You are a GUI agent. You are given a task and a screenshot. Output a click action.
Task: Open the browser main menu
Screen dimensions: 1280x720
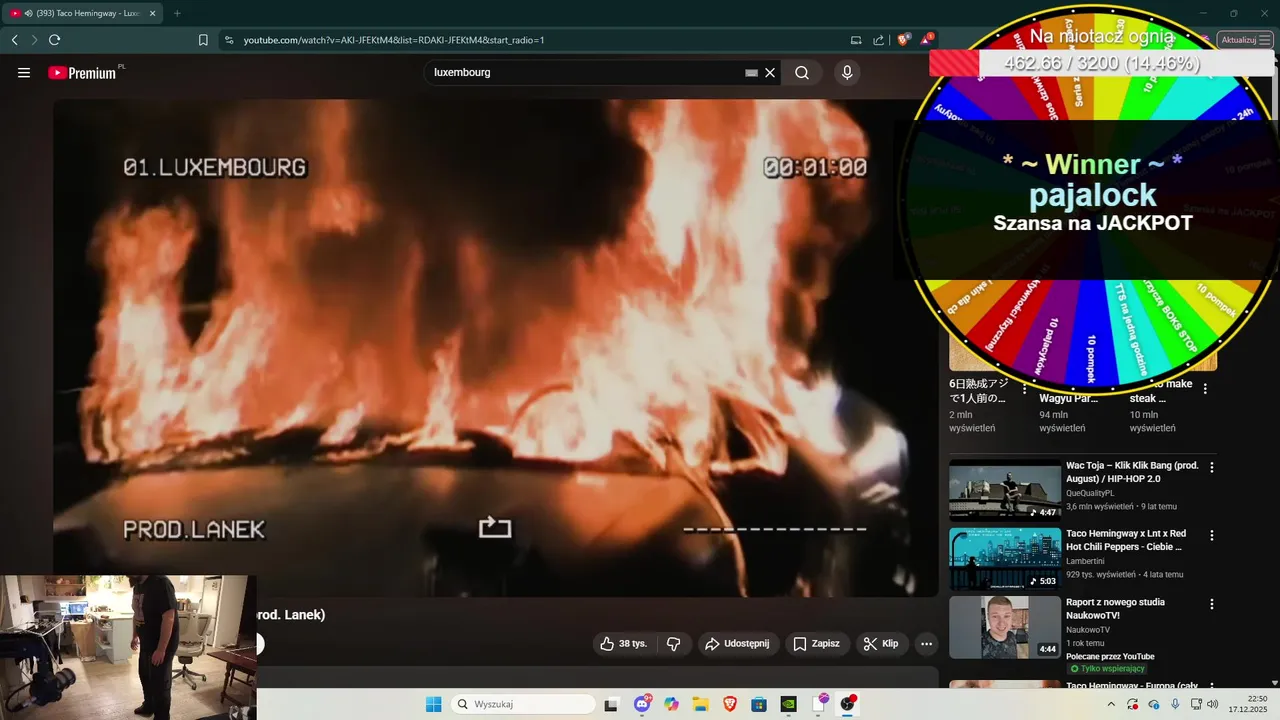pos(1265,40)
